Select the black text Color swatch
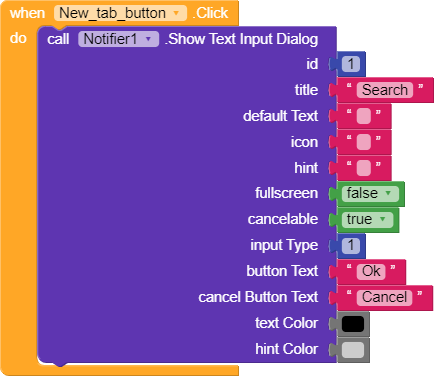 (x=353, y=324)
